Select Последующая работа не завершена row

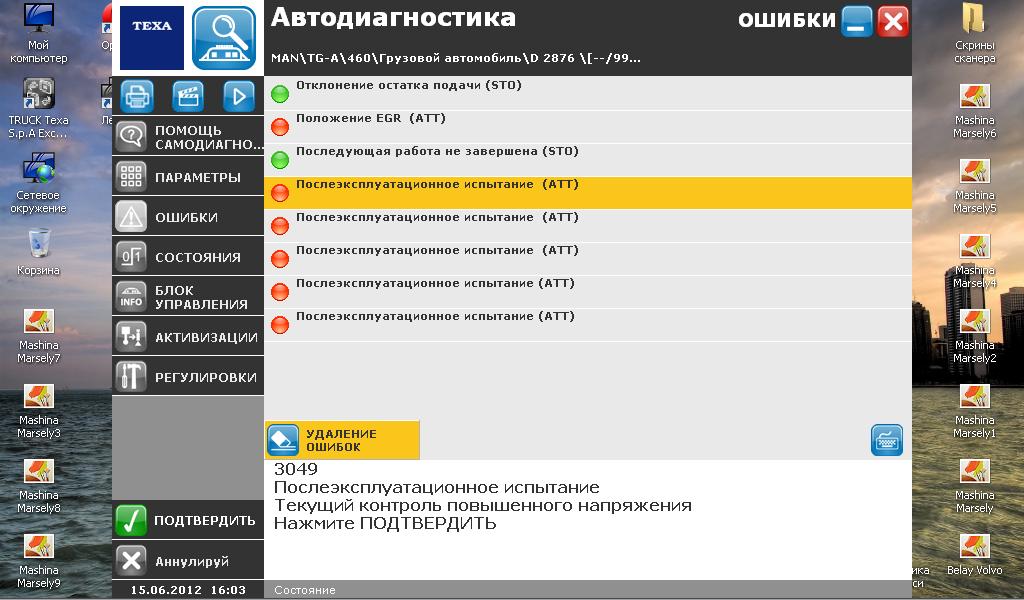coord(588,159)
